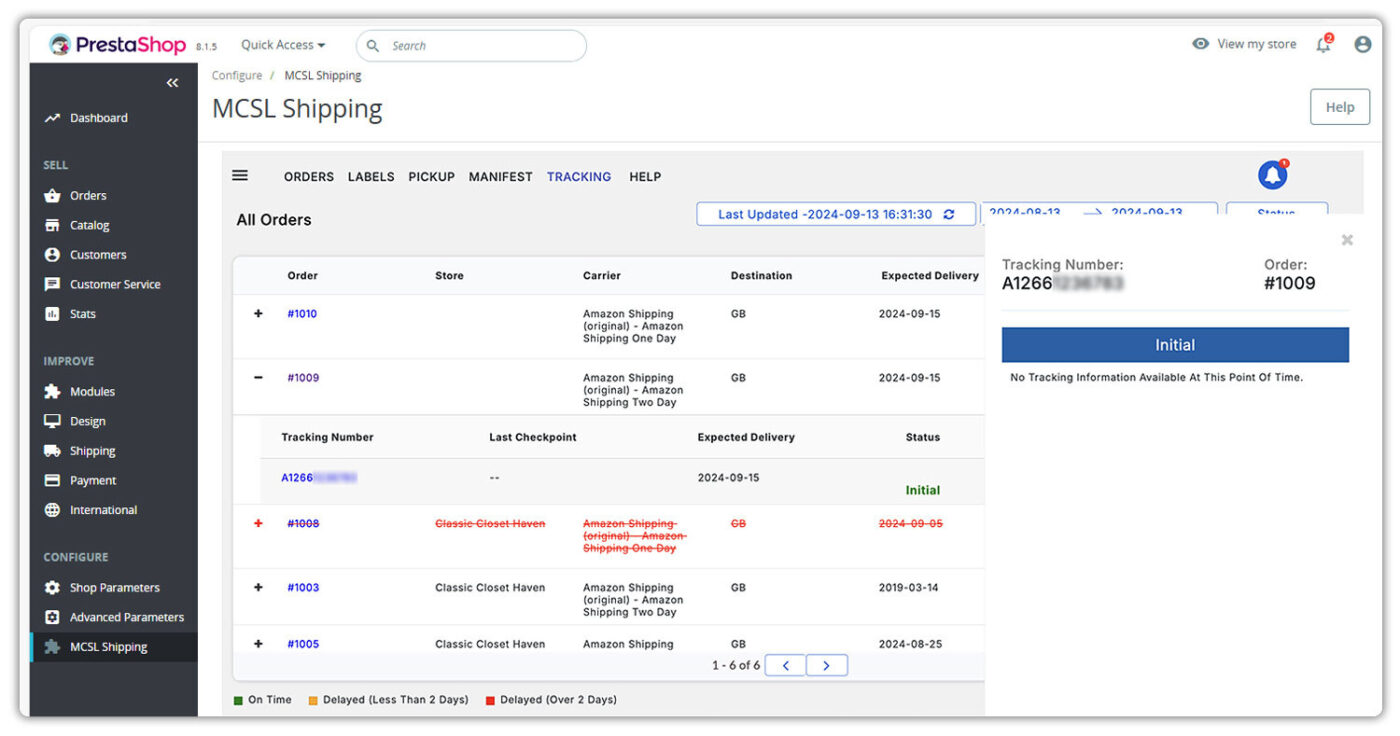Click the Order column header
This screenshot has width=1400, height=736.
(302, 276)
